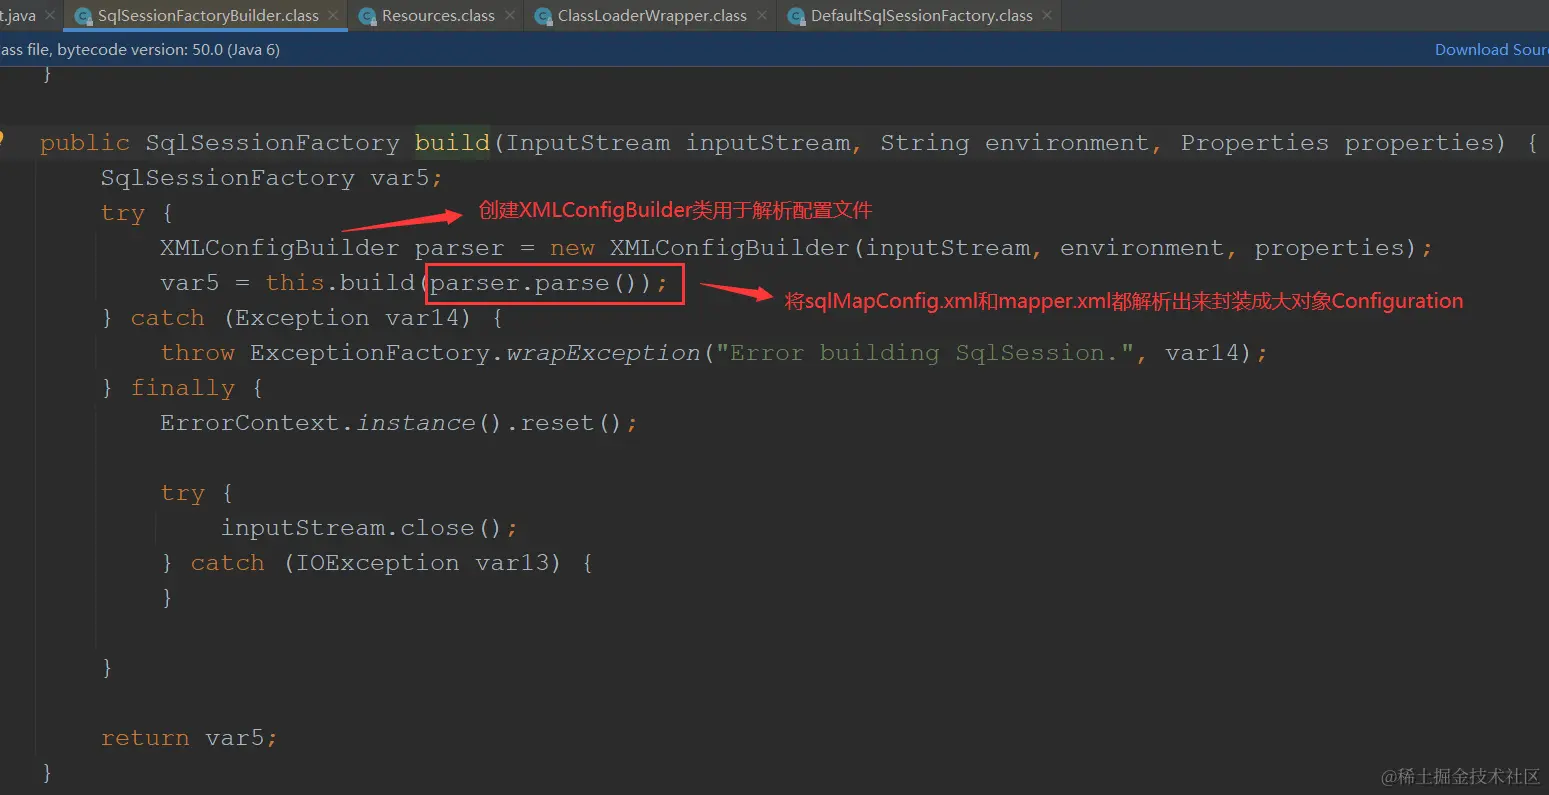1549x795 pixels.
Task: Switch to the SqlSessionFactoryBuilder.class tab
Action: point(207,16)
